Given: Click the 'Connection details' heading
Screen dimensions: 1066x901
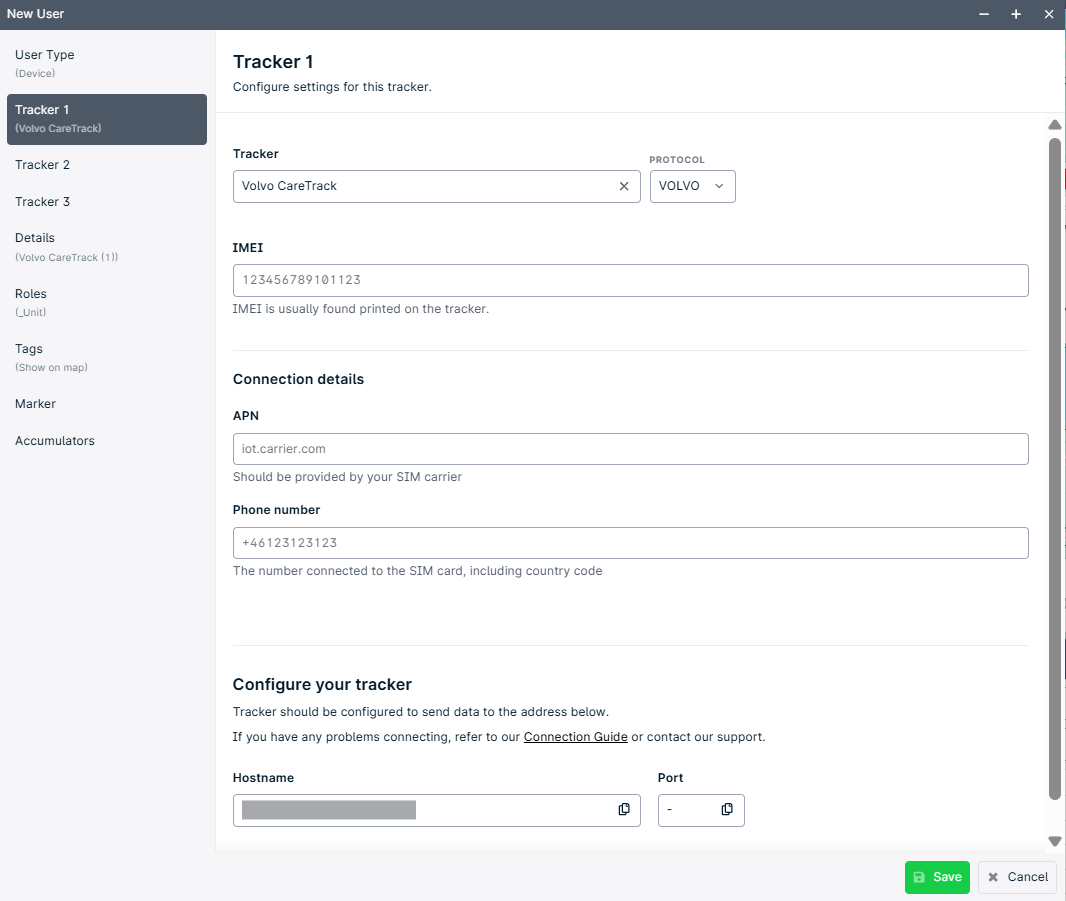Looking at the screenshot, I should point(298,379).
